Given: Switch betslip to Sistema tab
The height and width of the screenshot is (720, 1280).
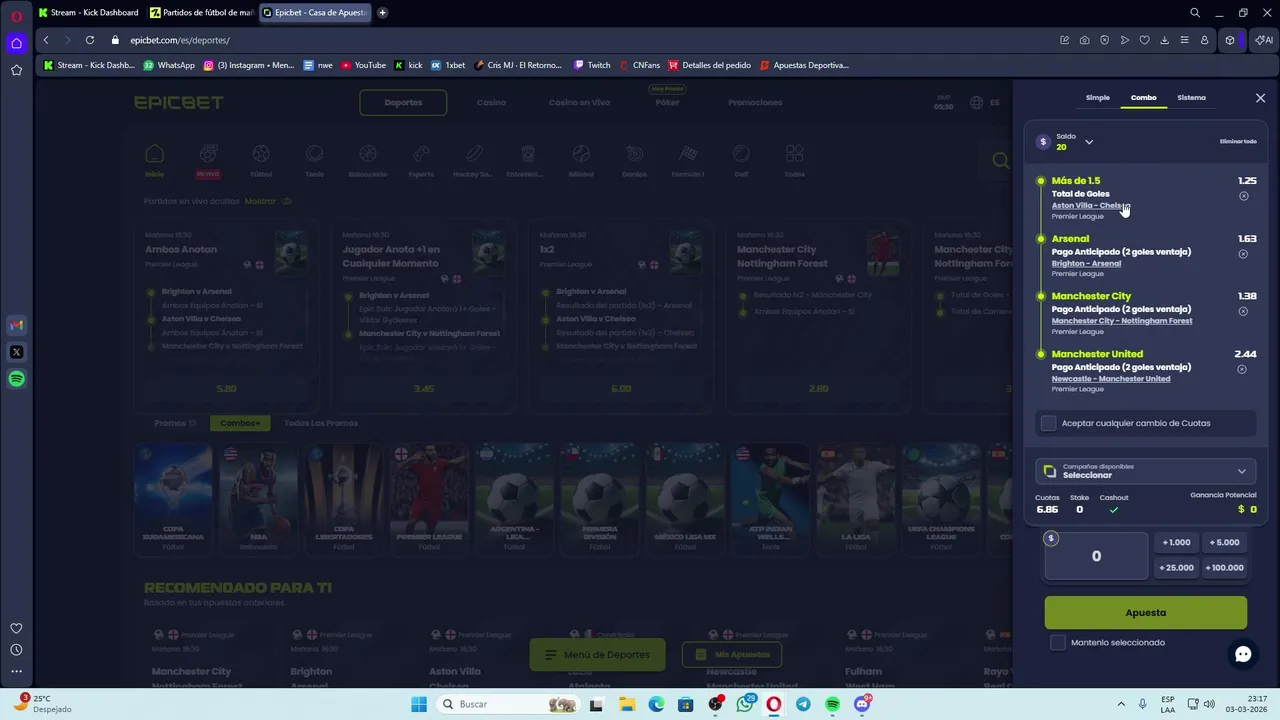Looking at the screenshot, I should pos(1191,98).
